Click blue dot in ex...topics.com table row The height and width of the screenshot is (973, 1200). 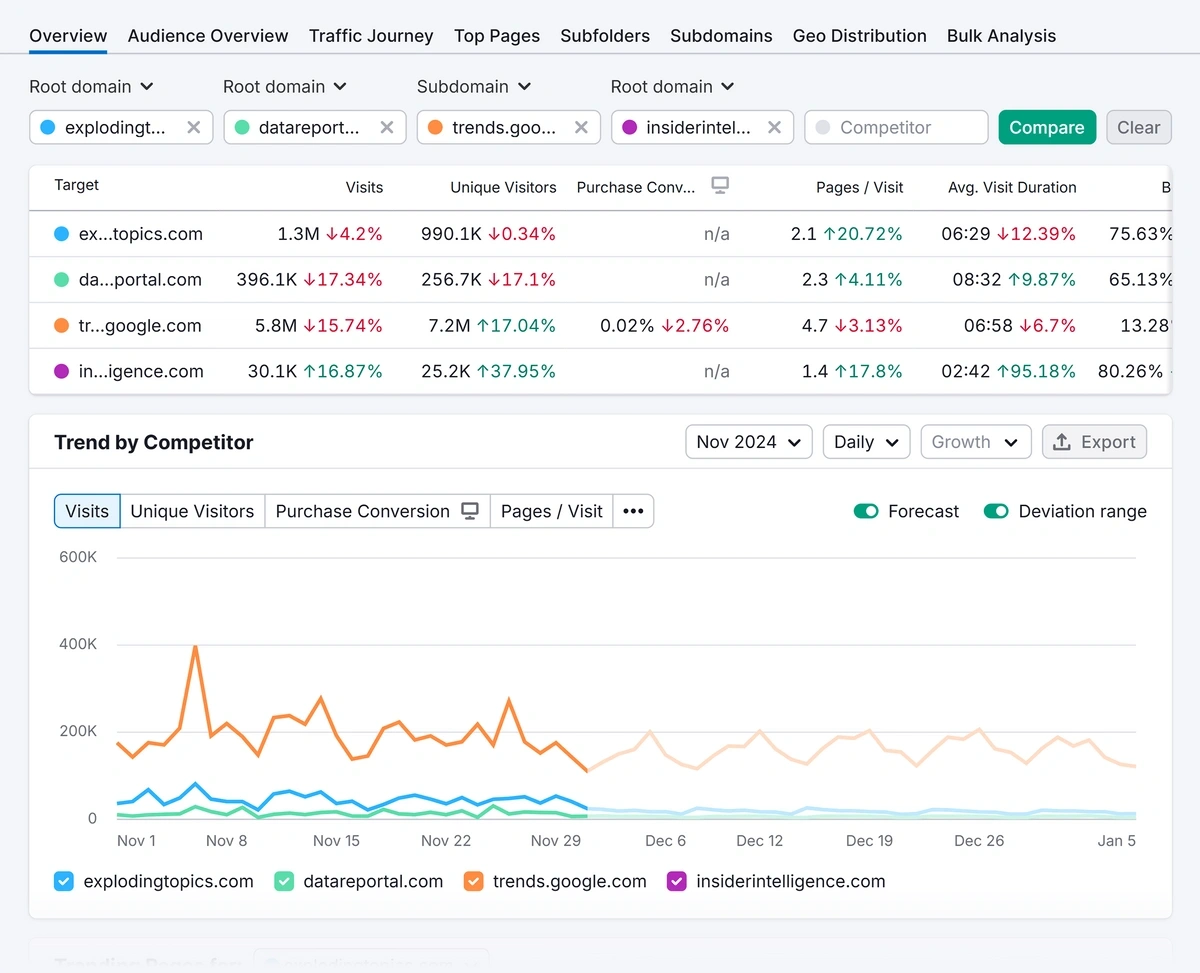pos(62,234)
